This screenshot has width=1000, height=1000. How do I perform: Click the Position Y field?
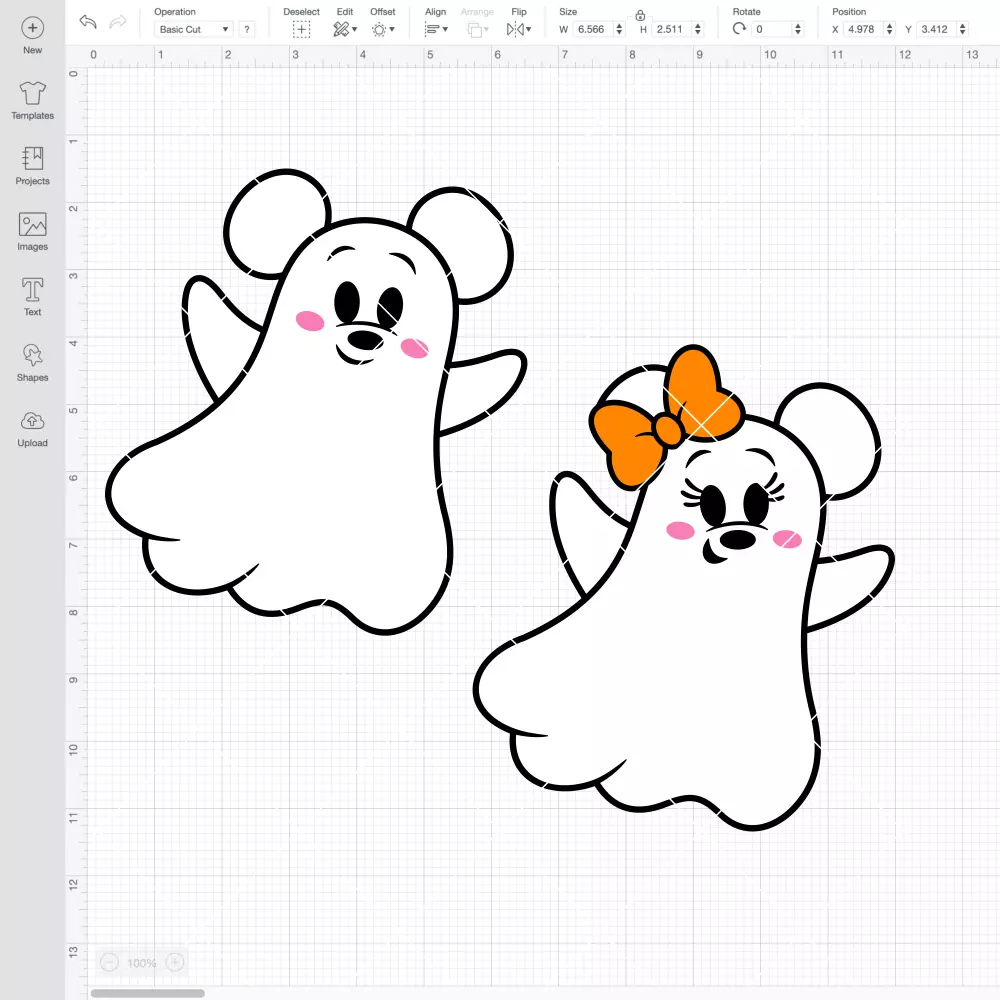pos(936,29)
